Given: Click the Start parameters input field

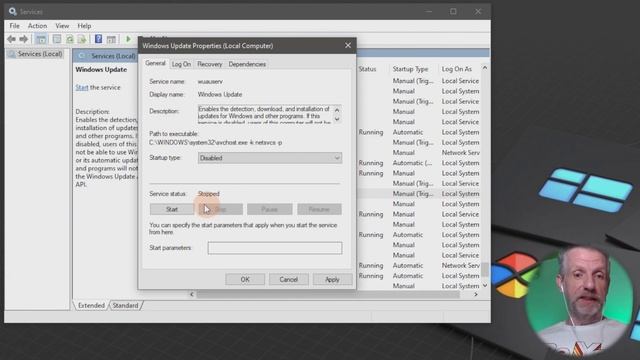Looking at the screenshot, I should point(275,248).
